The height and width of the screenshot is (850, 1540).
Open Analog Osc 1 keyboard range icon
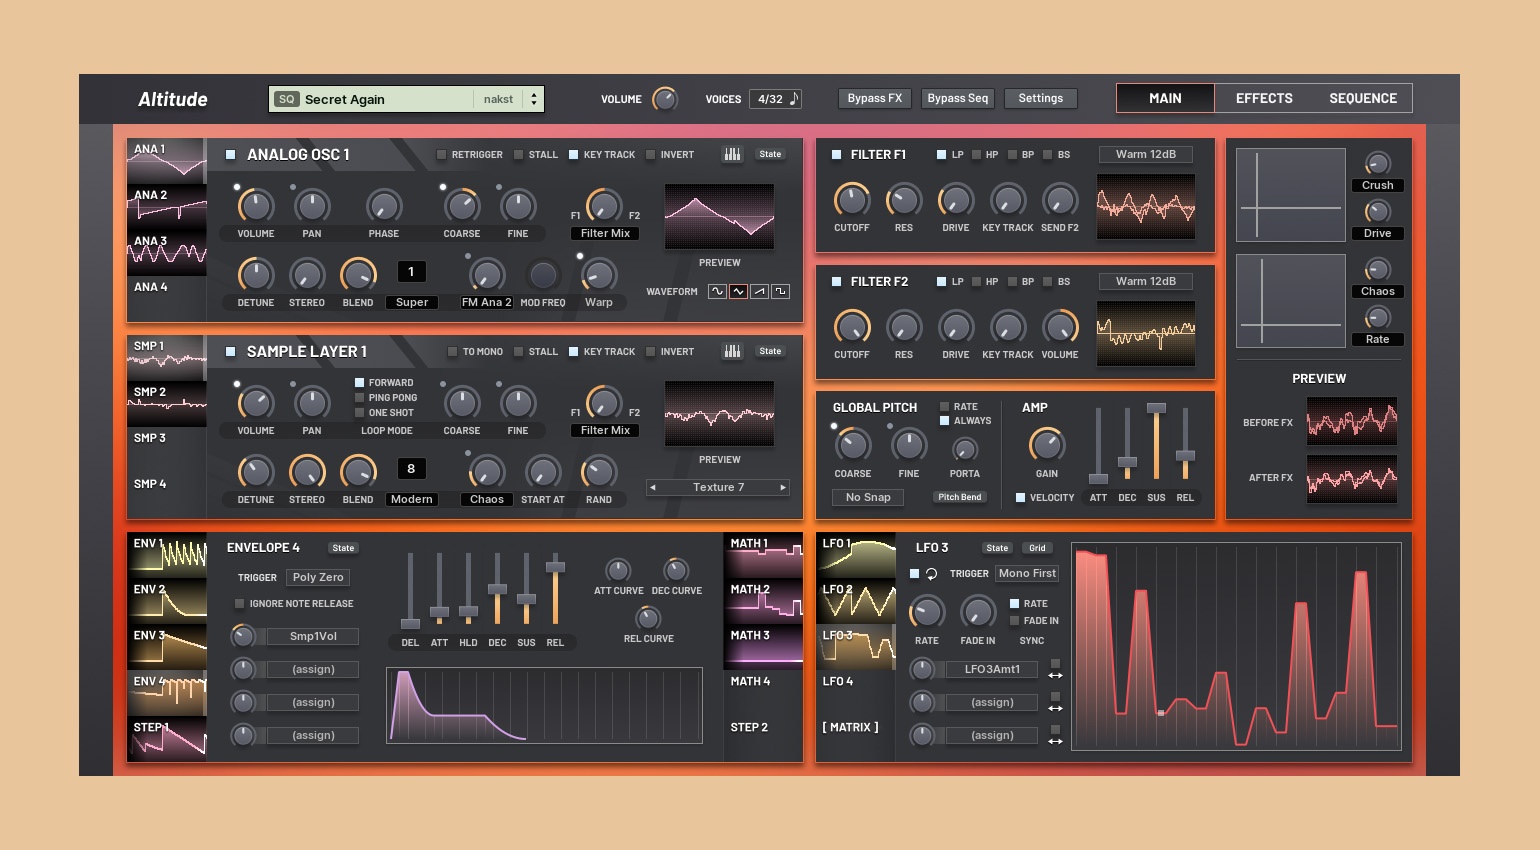tap(733, 154)
